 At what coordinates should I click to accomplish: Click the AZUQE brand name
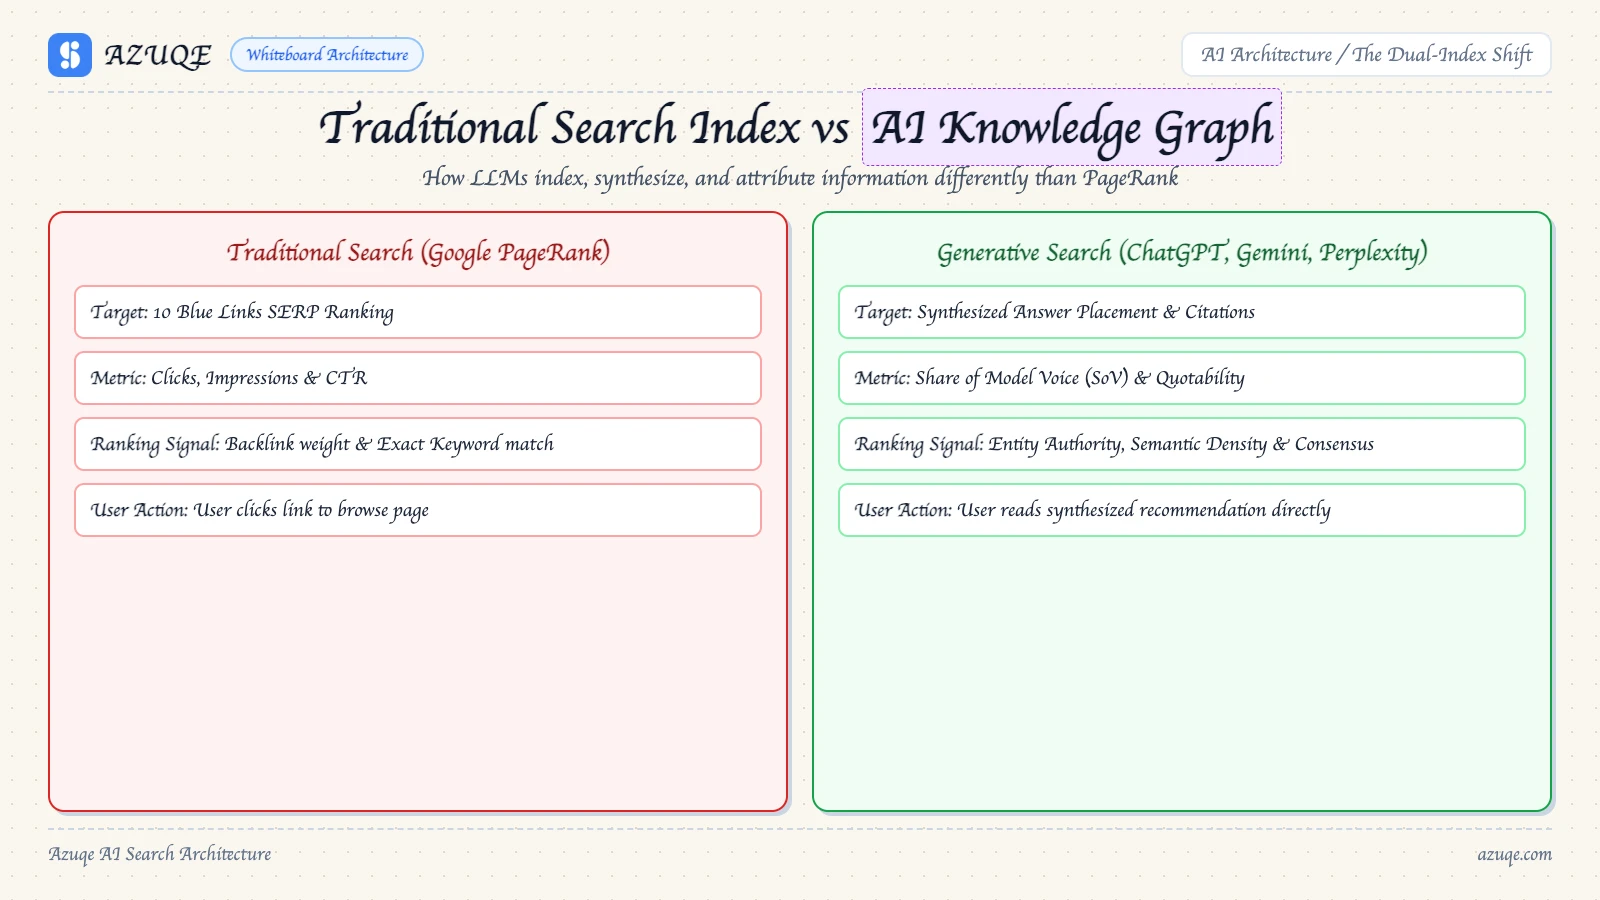pos(158,55)
